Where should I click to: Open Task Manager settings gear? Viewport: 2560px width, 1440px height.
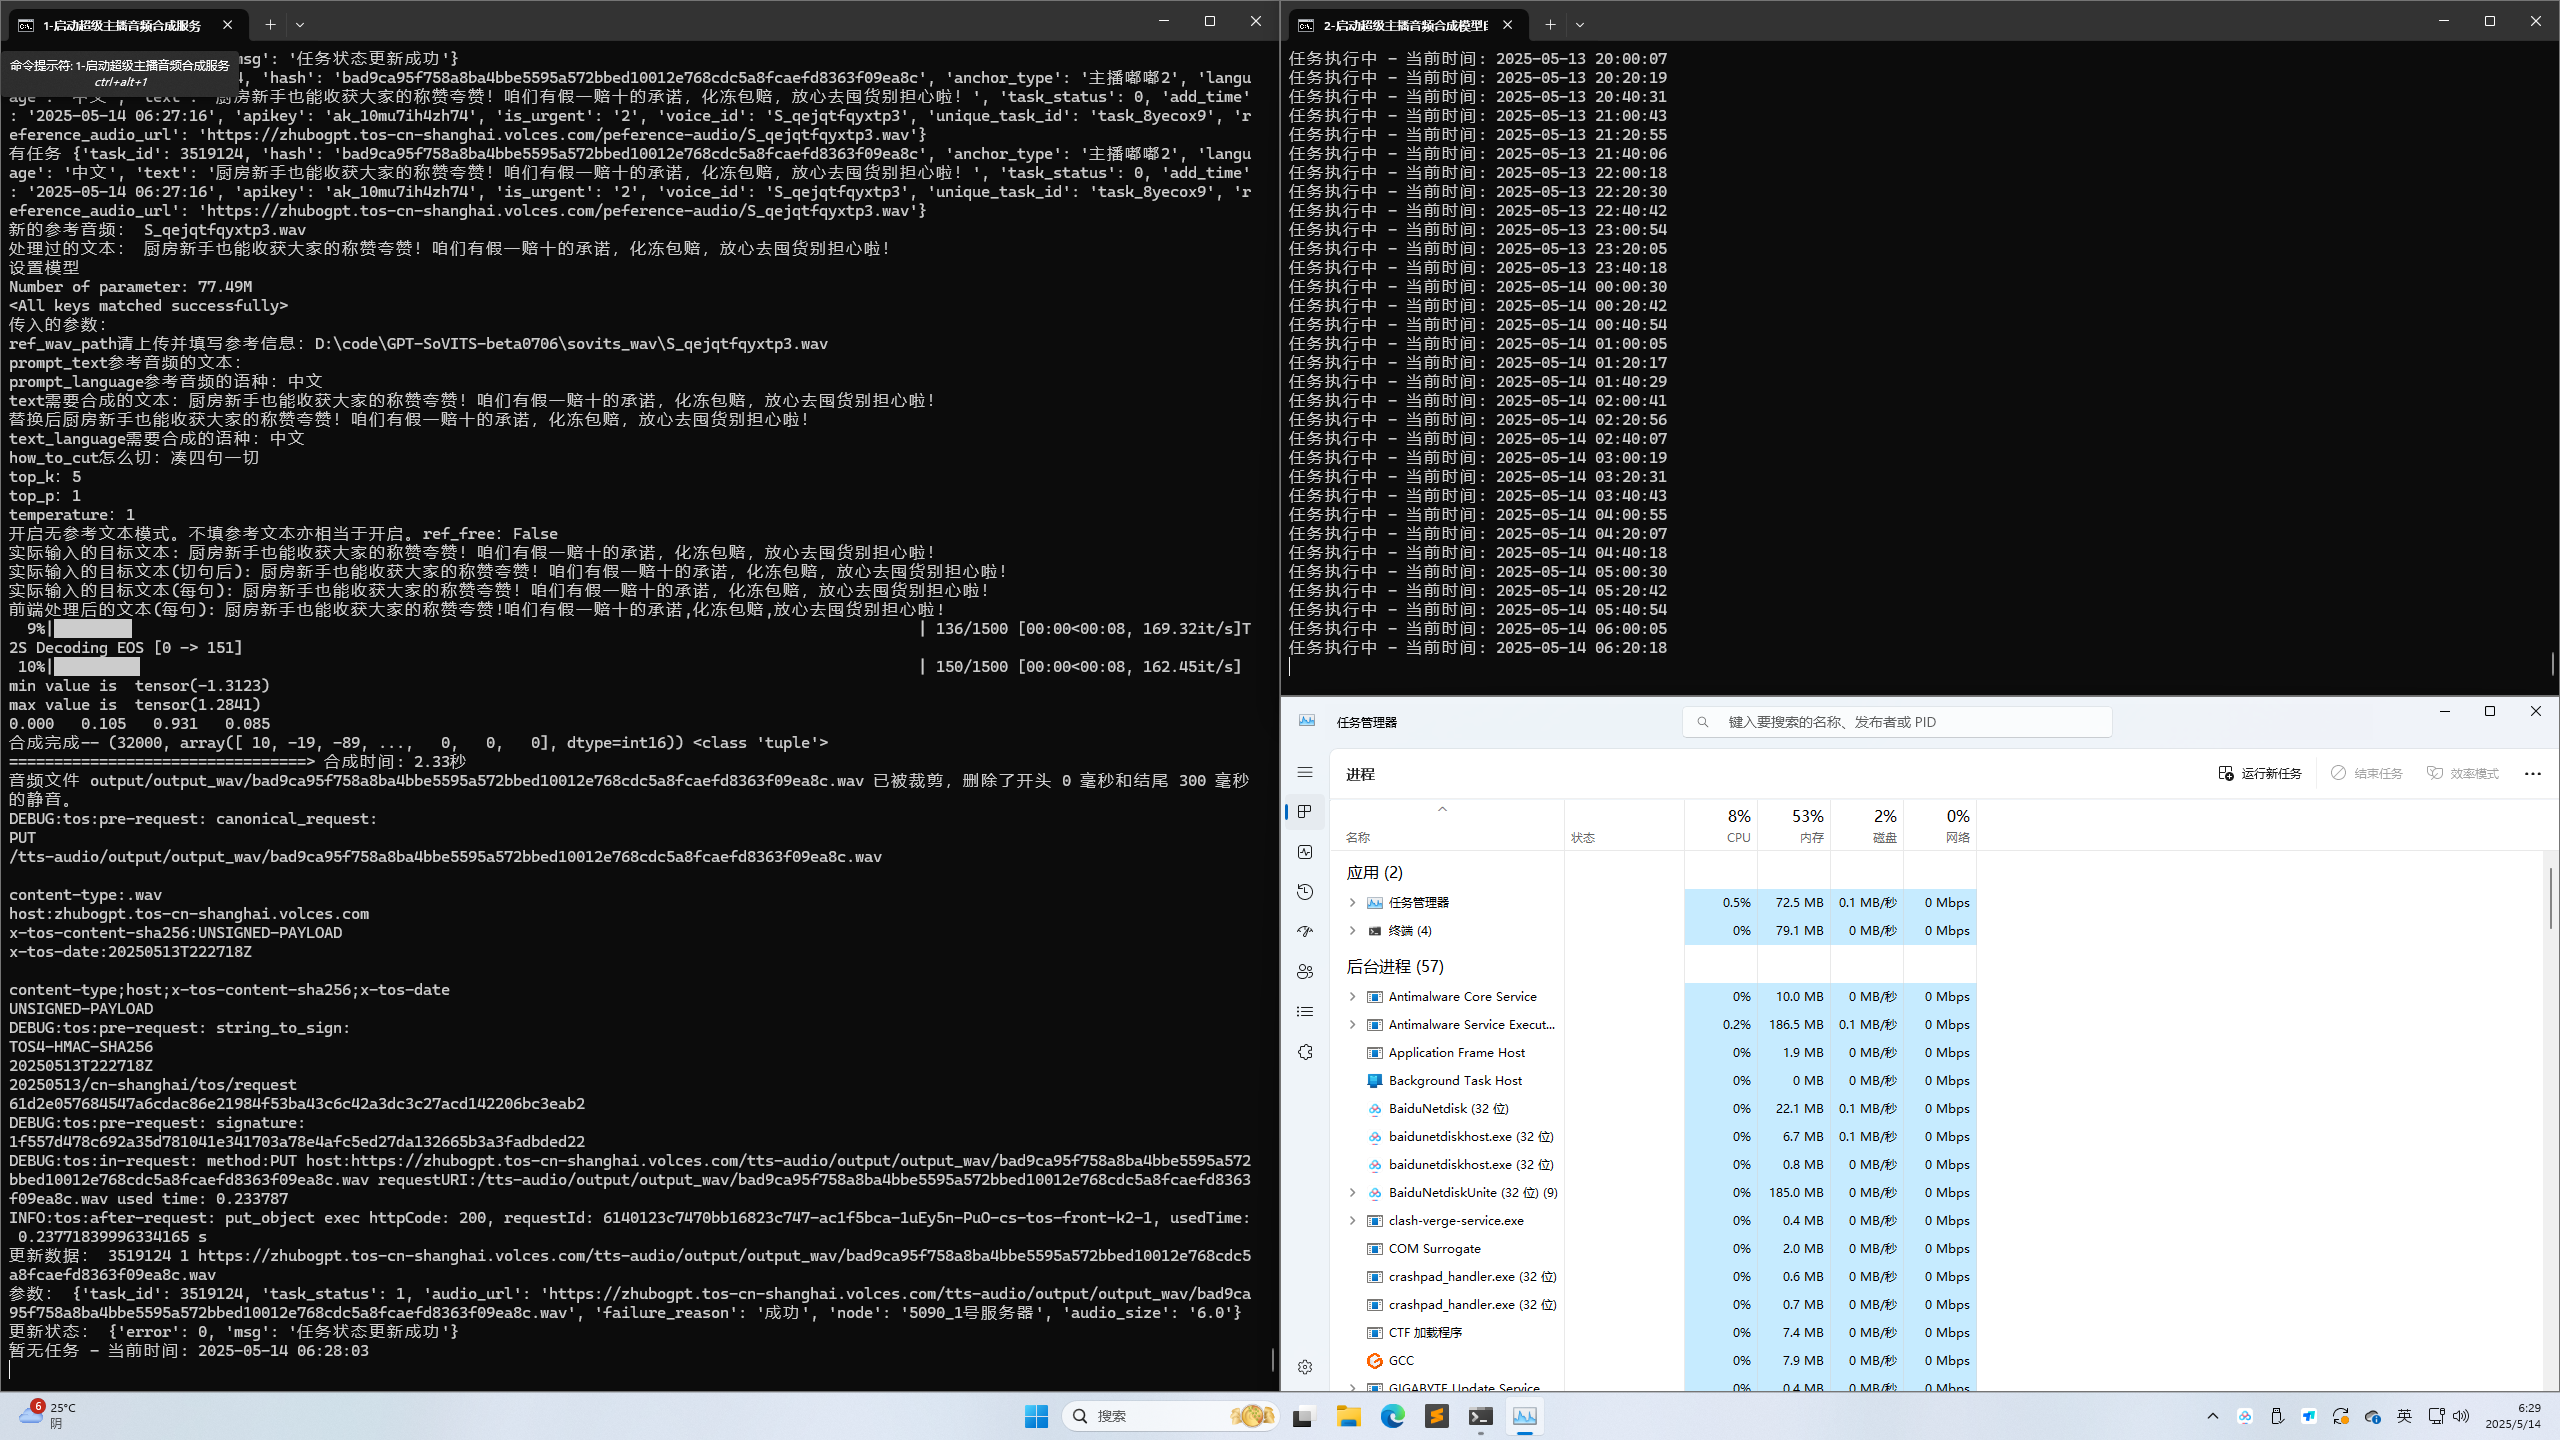1305,1367
